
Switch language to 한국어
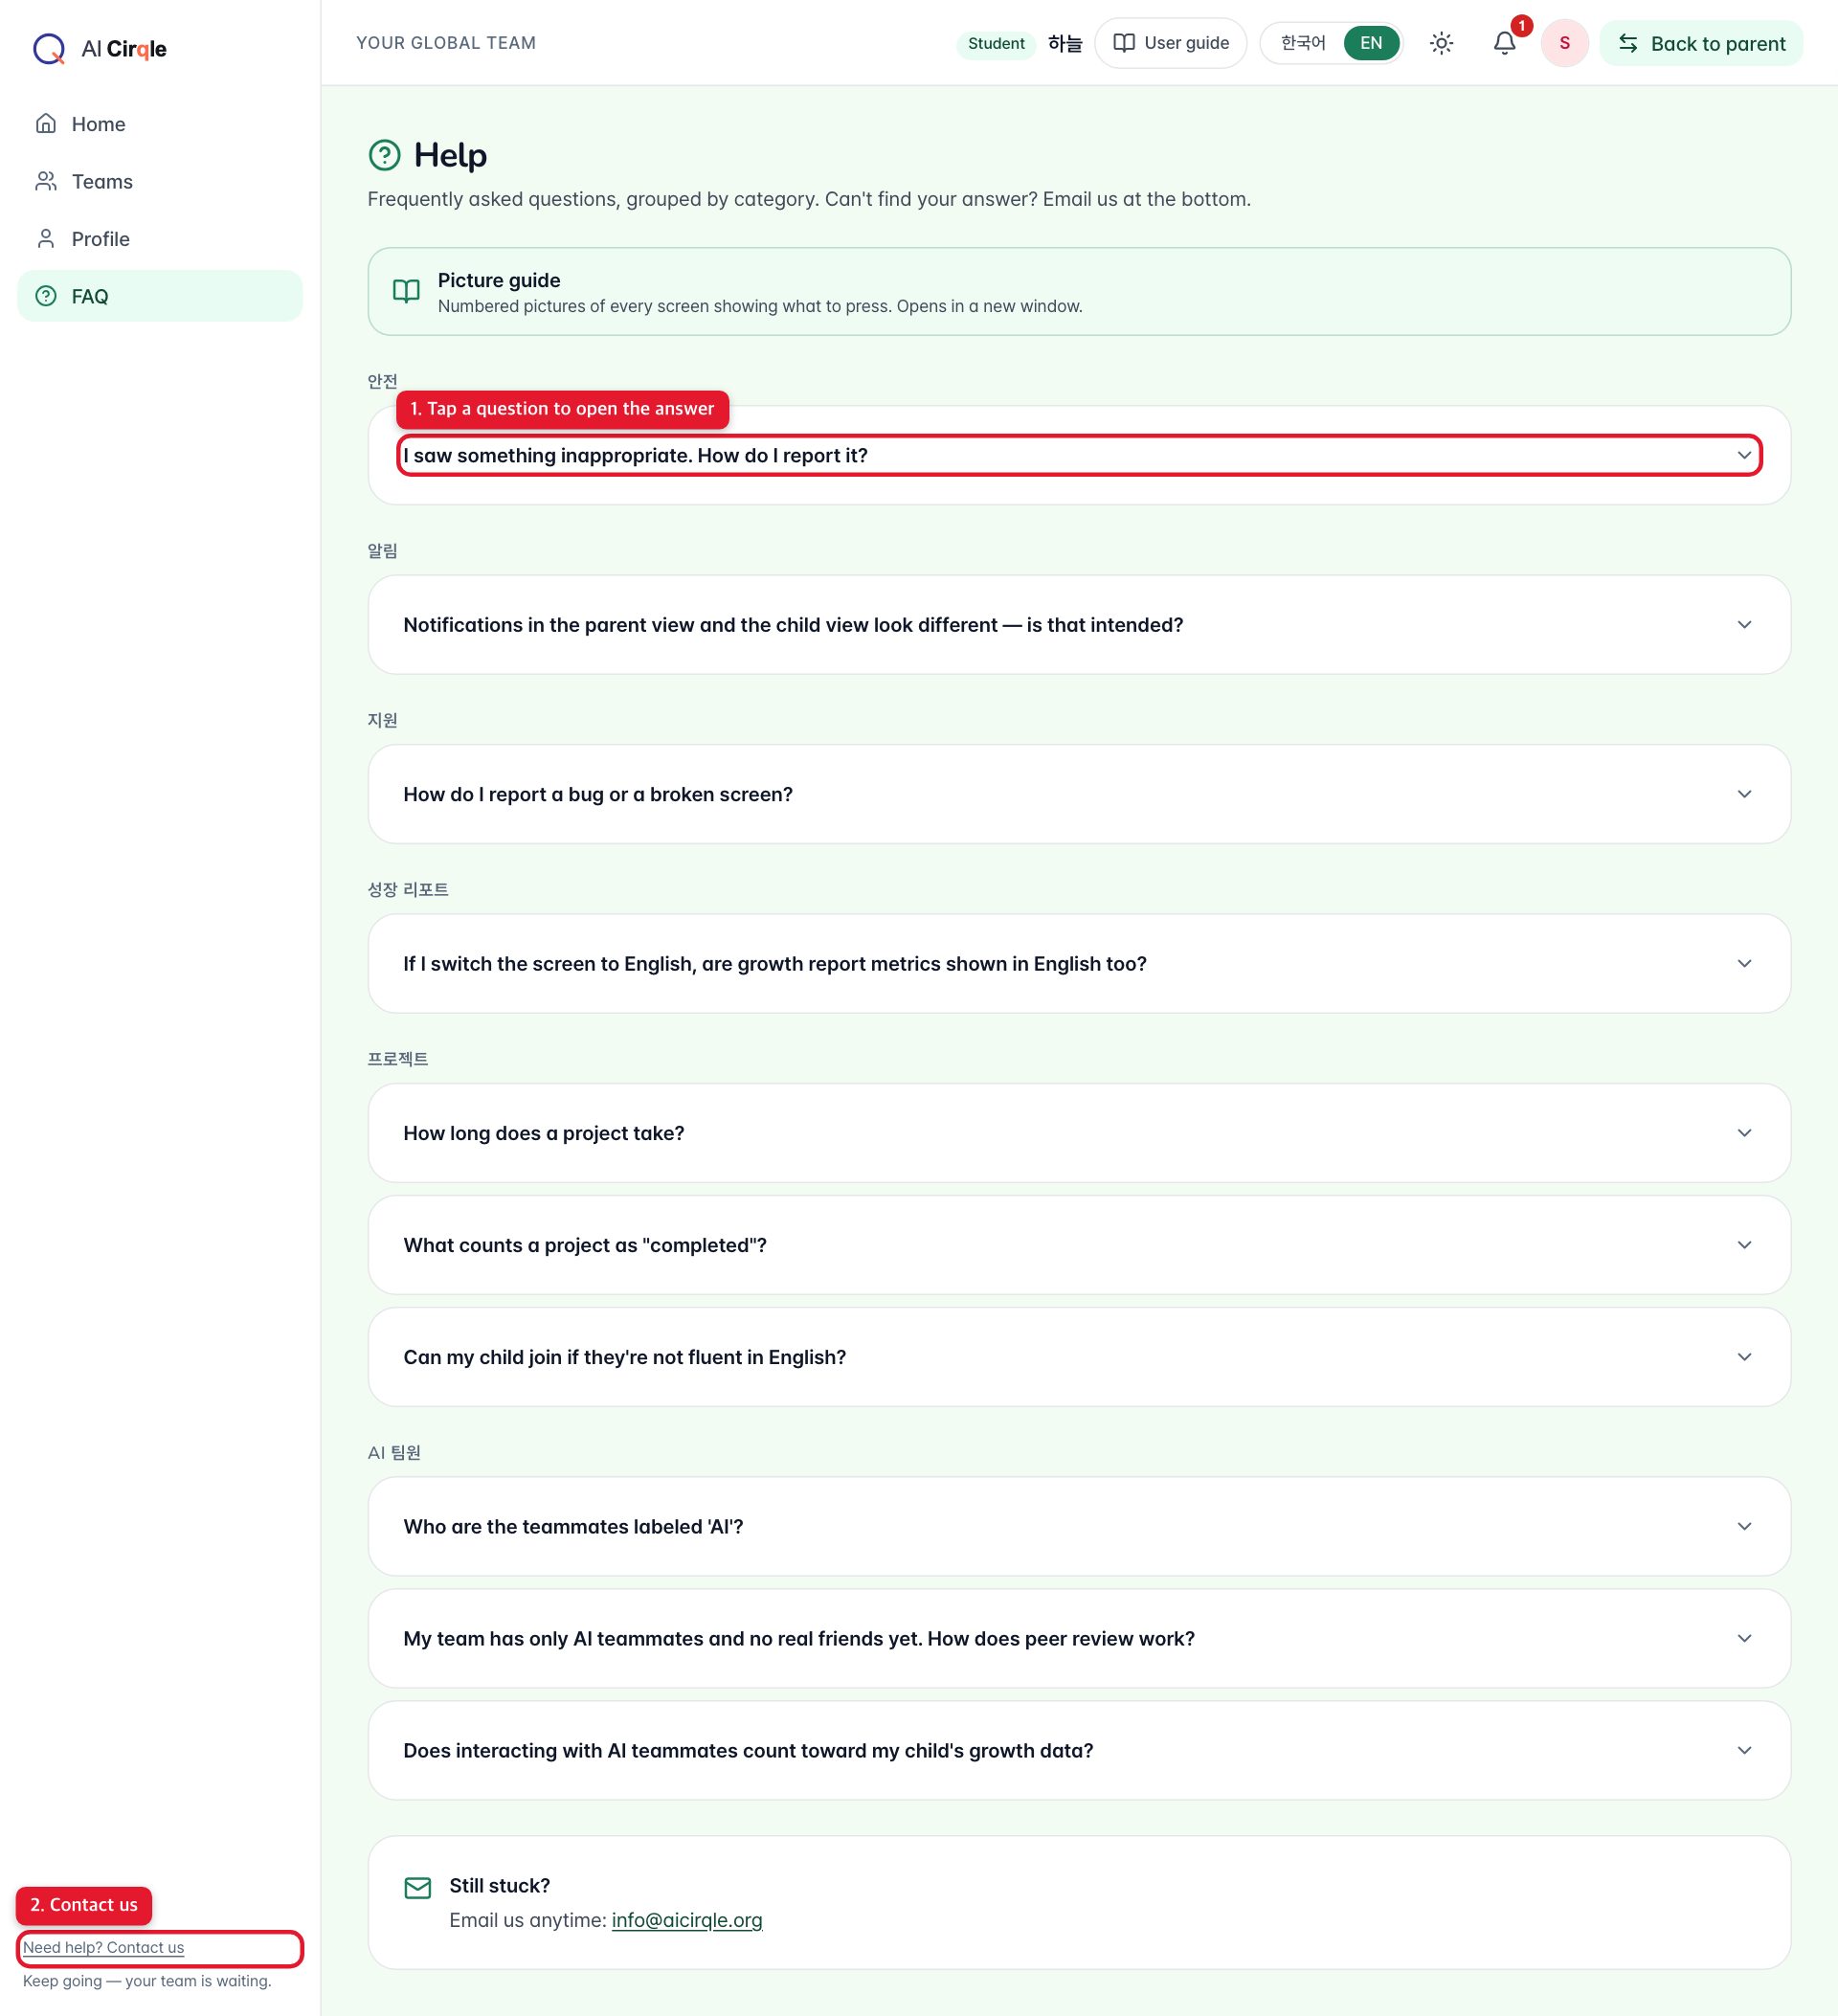[1302, 43]
